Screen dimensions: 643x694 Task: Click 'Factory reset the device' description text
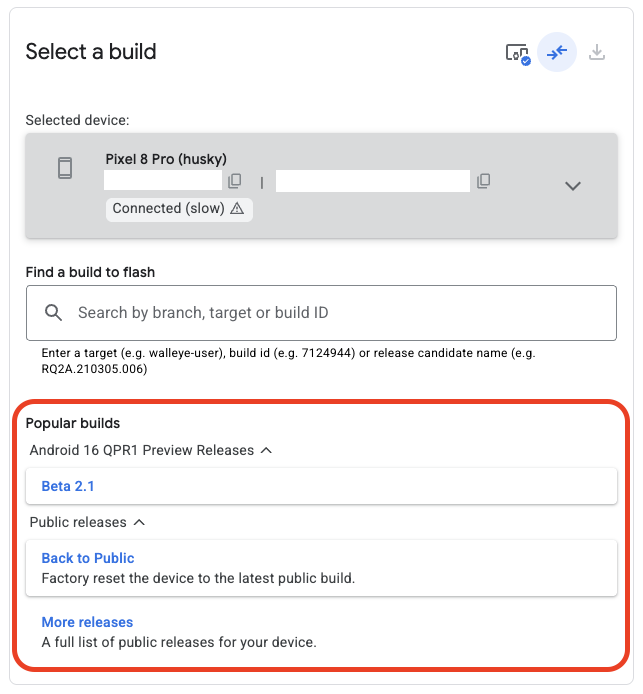(198, 578)
